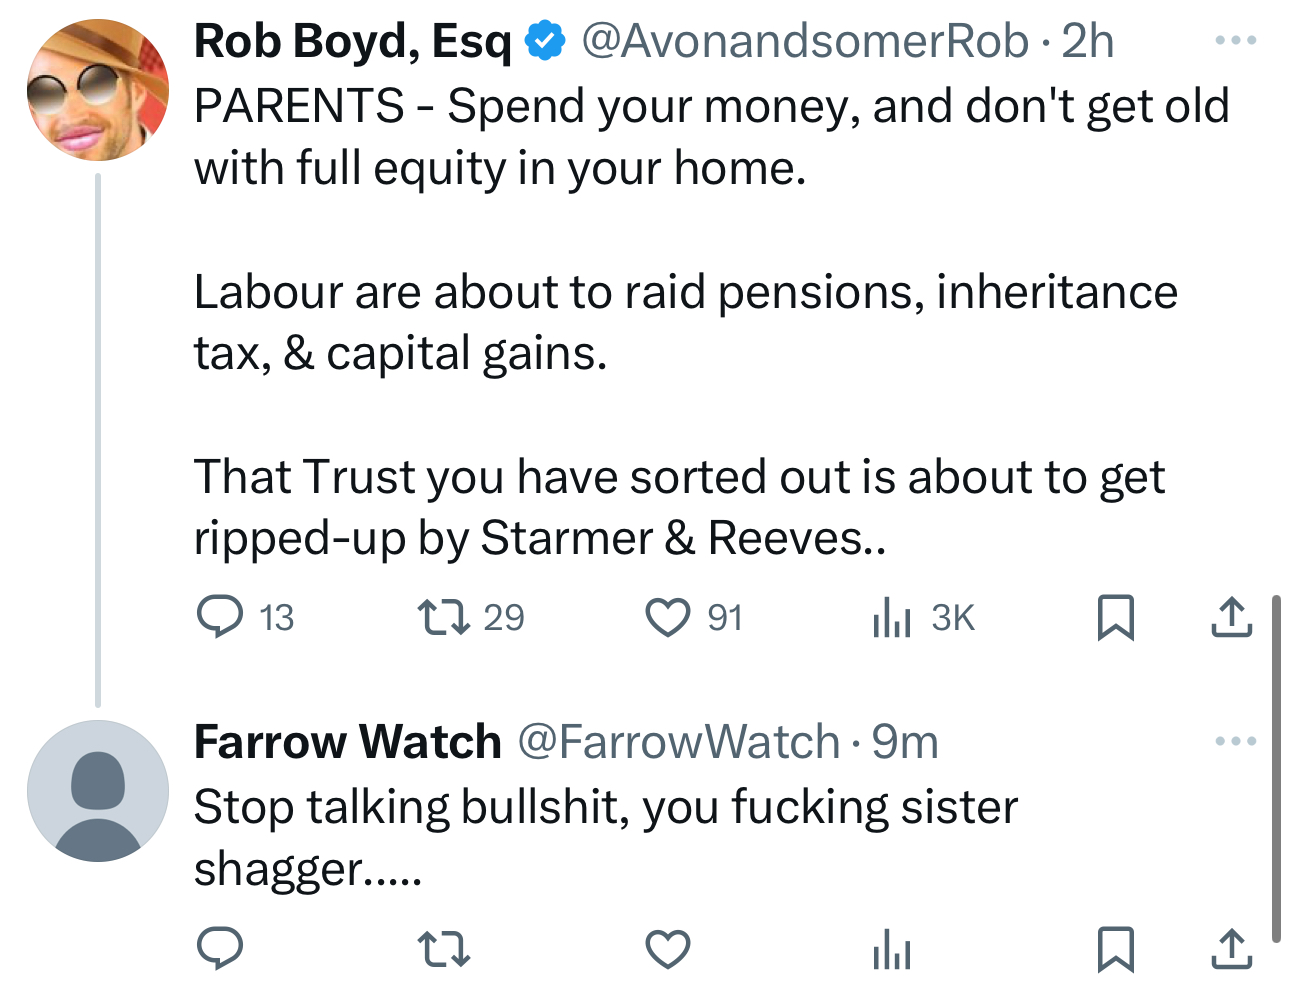Retweet Farrow Watch's reply
Viewport: 1290px width, 1004px height.
tap(443, 948)
